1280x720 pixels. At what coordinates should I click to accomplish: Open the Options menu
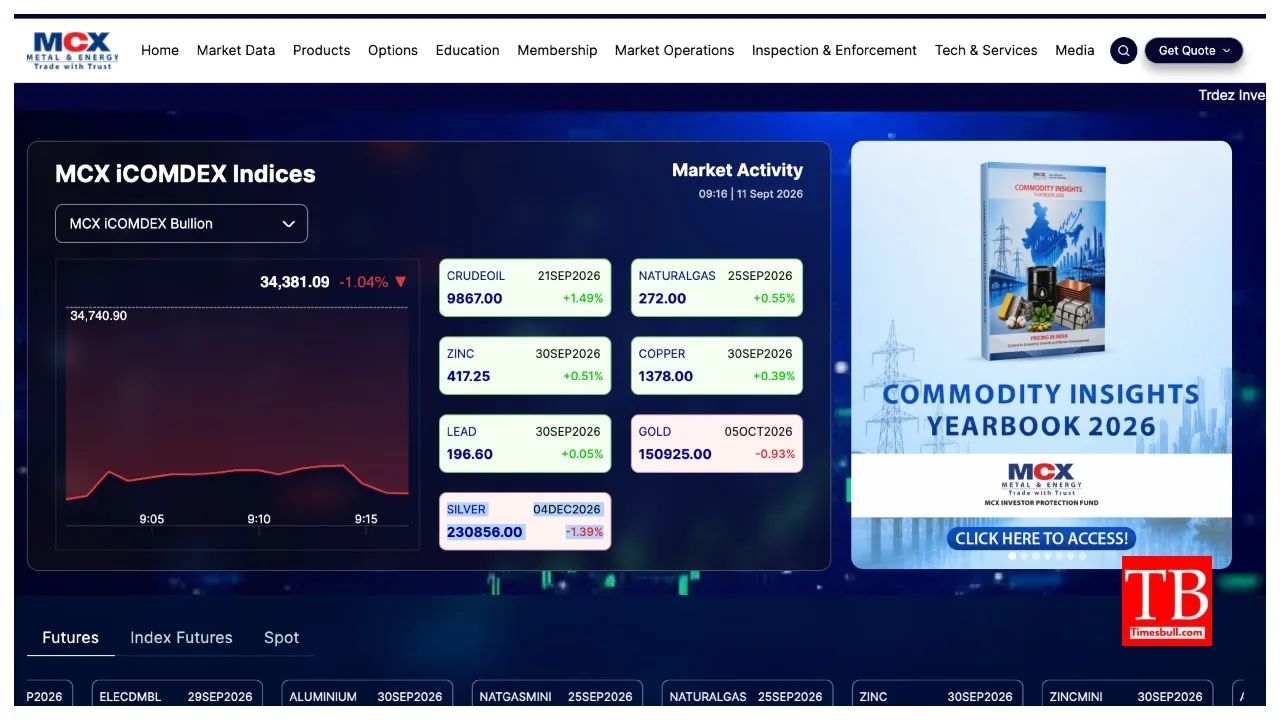[393, 50]
